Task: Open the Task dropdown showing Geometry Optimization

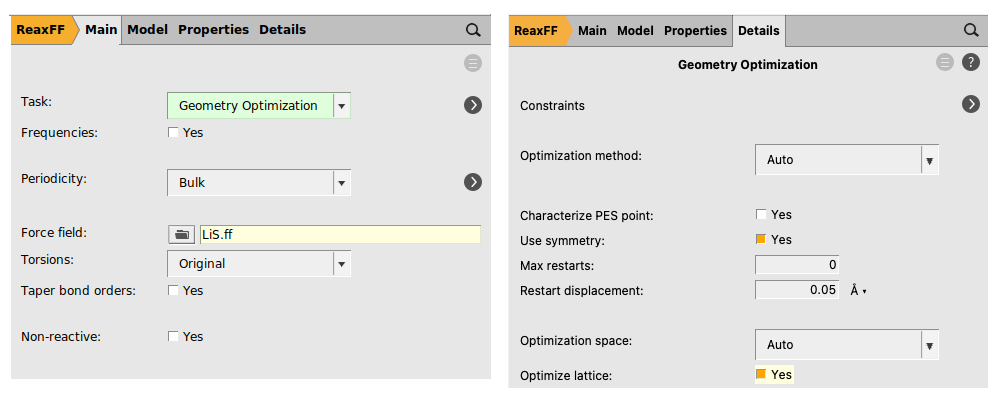Action: coord(259,106)
